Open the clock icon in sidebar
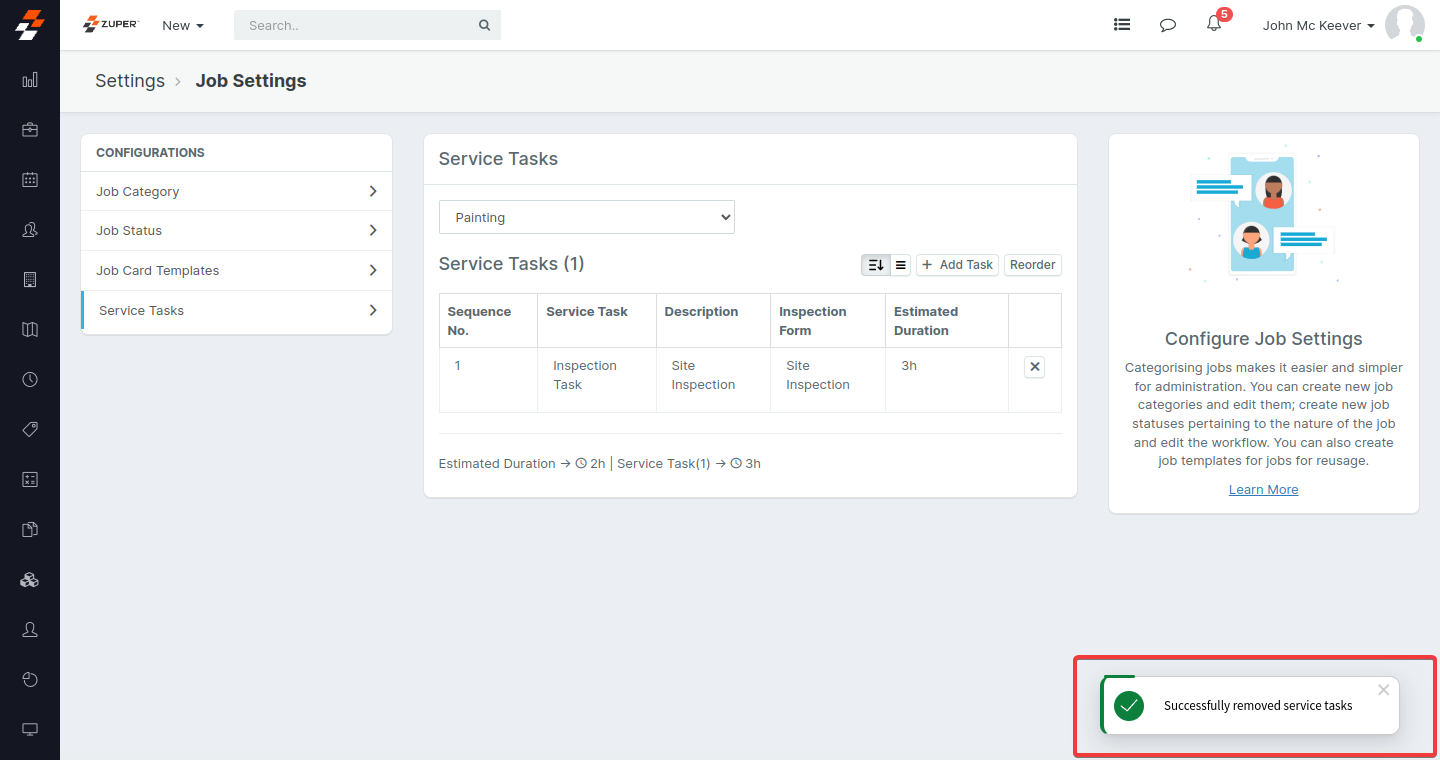 30,379
